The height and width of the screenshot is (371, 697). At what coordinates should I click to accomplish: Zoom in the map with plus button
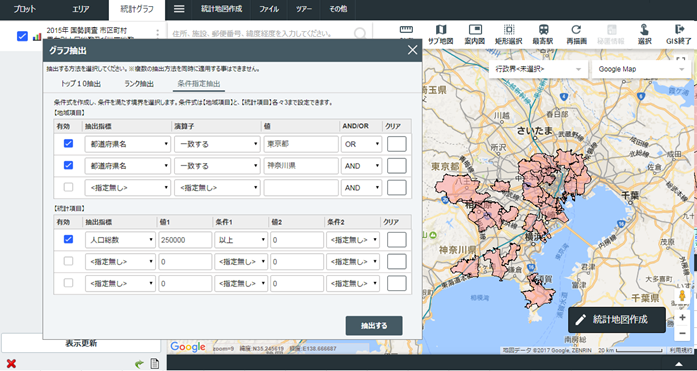pos(682,318)
